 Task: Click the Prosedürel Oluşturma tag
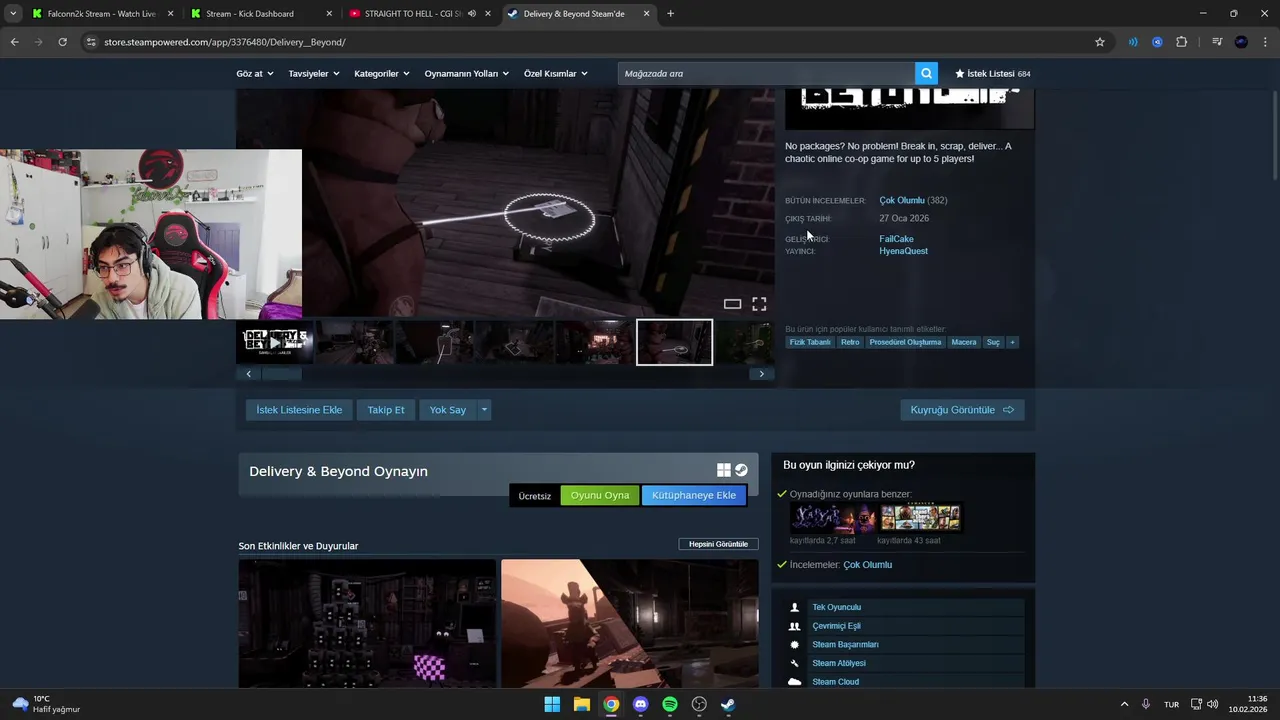coord(905,342)
